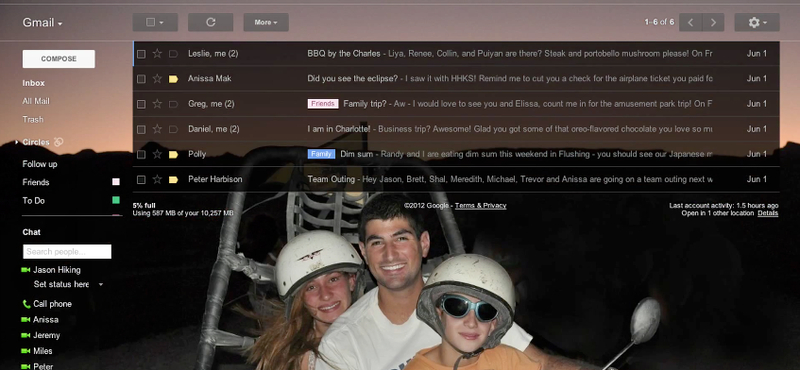
Task: Select the Leslie email checkbox
Action: click(141, 54)
